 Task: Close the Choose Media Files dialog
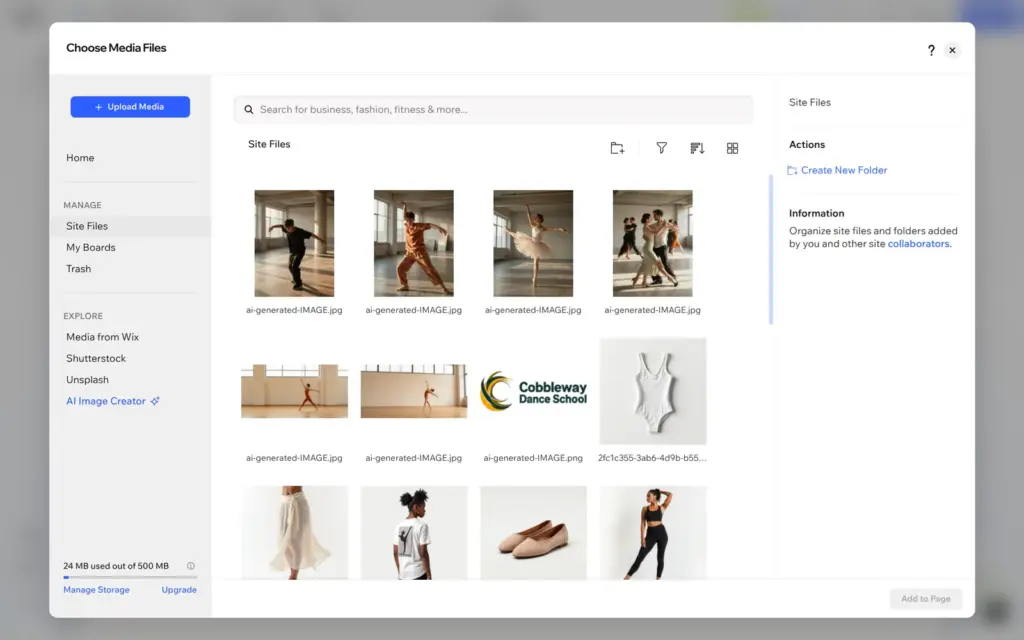952,50
